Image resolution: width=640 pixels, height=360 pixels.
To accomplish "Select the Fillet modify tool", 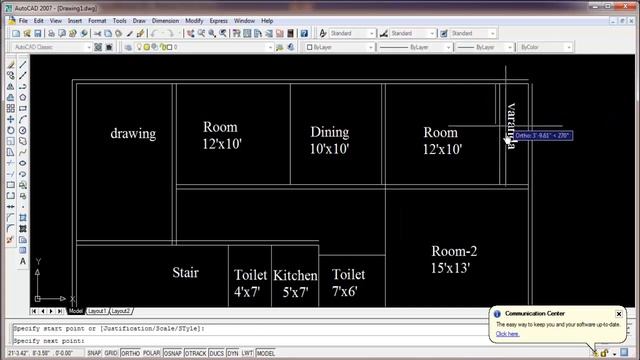I will [11, 229].
